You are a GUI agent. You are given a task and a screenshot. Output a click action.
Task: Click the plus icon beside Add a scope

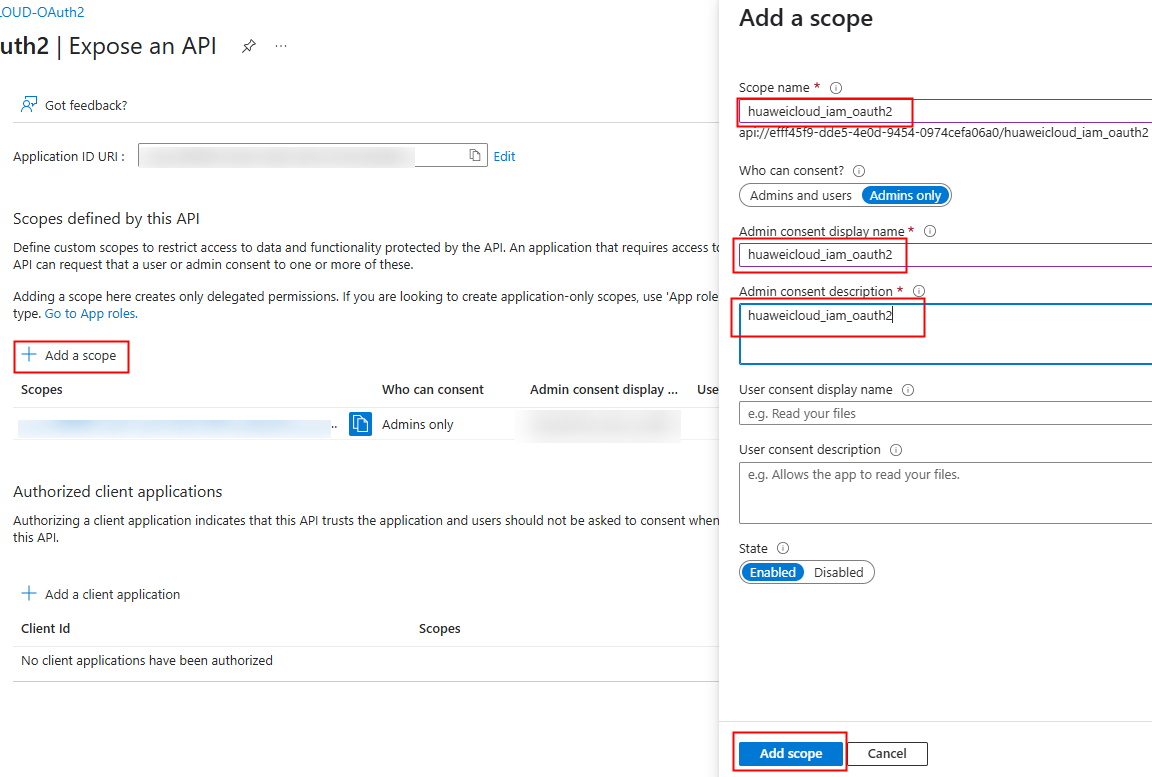tap(29, 355)
